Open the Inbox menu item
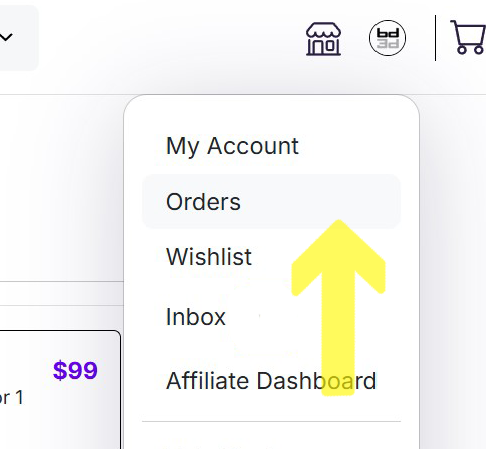This screenshot has height=449, width=486. pos(196,317)
